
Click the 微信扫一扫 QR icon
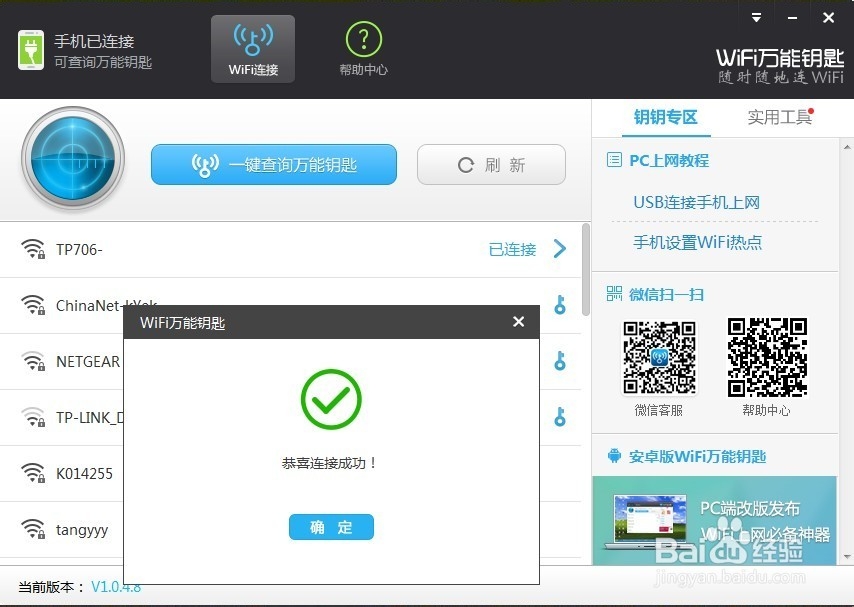(x=614, y=294)
